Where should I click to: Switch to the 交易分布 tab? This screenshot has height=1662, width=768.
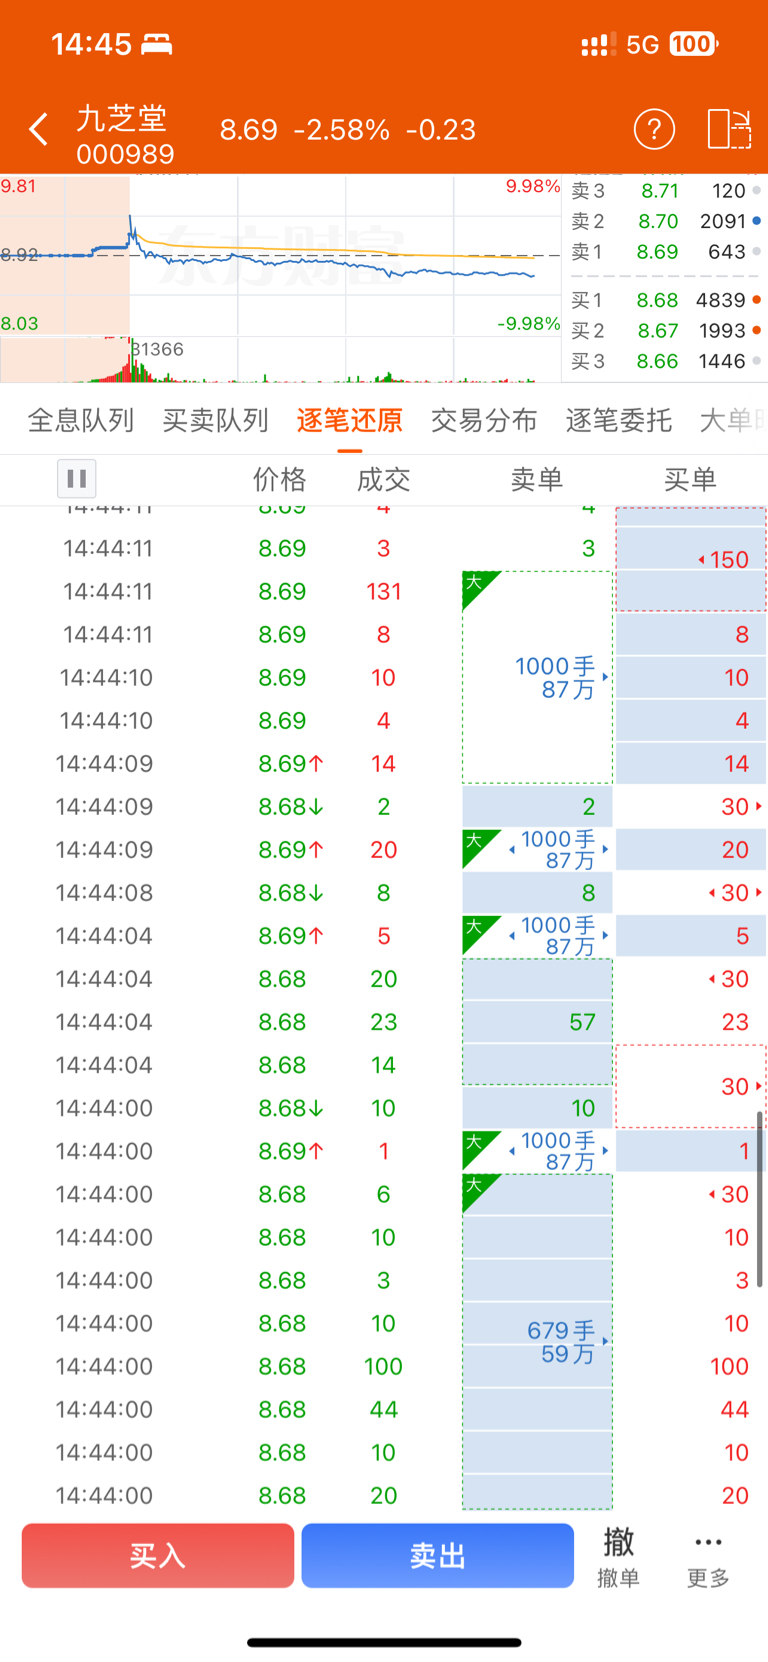click(x=484, y=420)
